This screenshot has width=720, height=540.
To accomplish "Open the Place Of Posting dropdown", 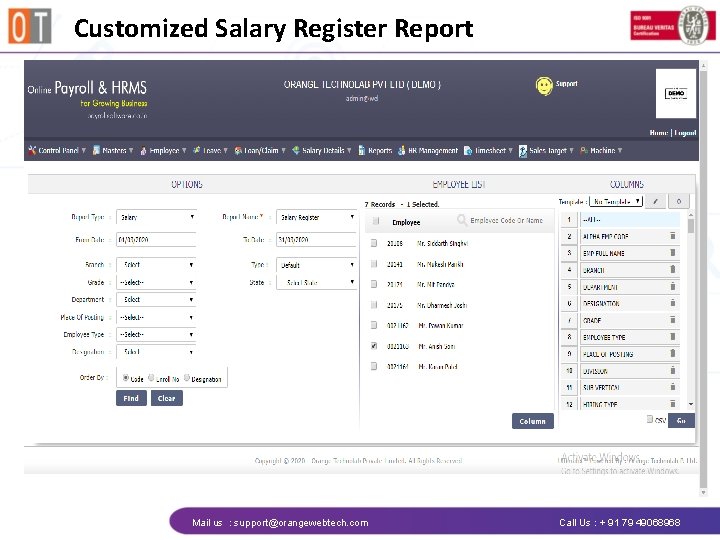I will point(157,317).
